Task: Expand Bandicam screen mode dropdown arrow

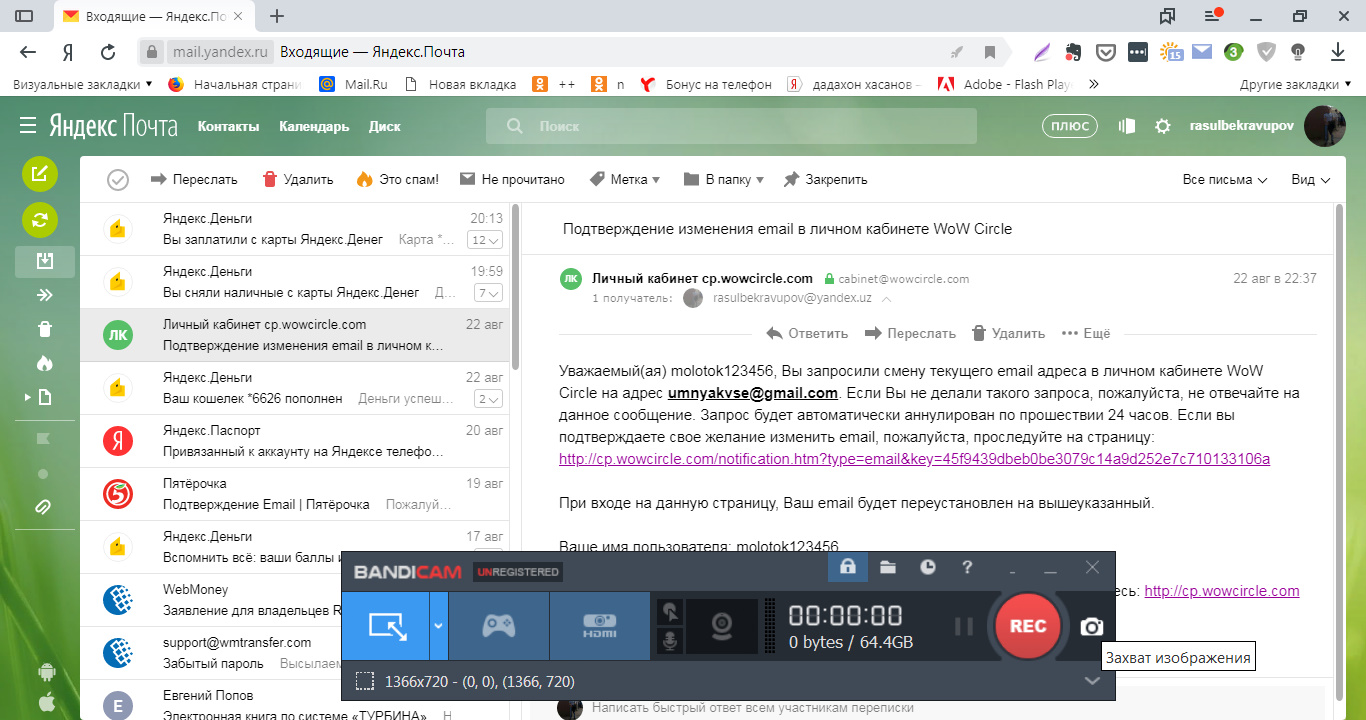Action: click(x=438, y=626)
